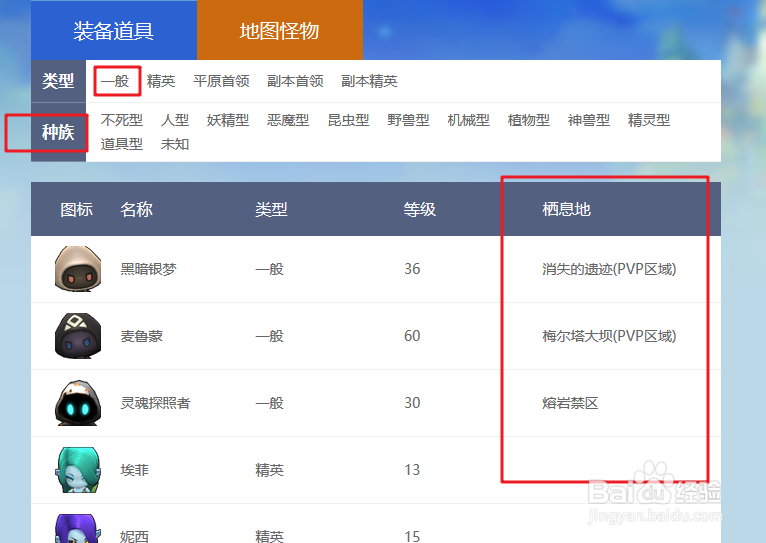Screen dimensions: 766x543
Task: Click the 类型 filter row label
Action: coord(58,81)
